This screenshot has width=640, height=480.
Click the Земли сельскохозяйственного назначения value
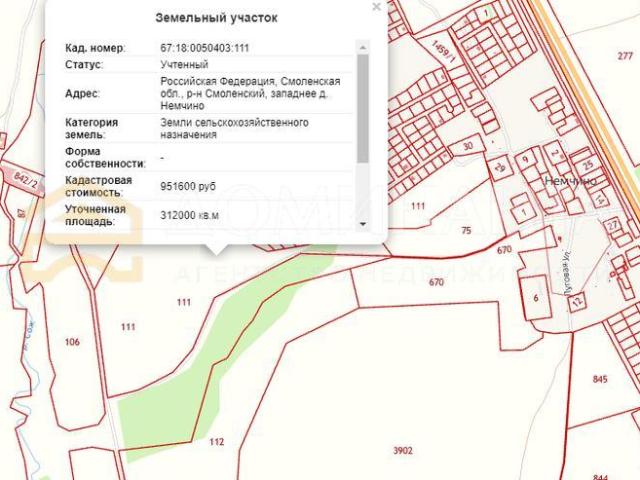(234, 129)
